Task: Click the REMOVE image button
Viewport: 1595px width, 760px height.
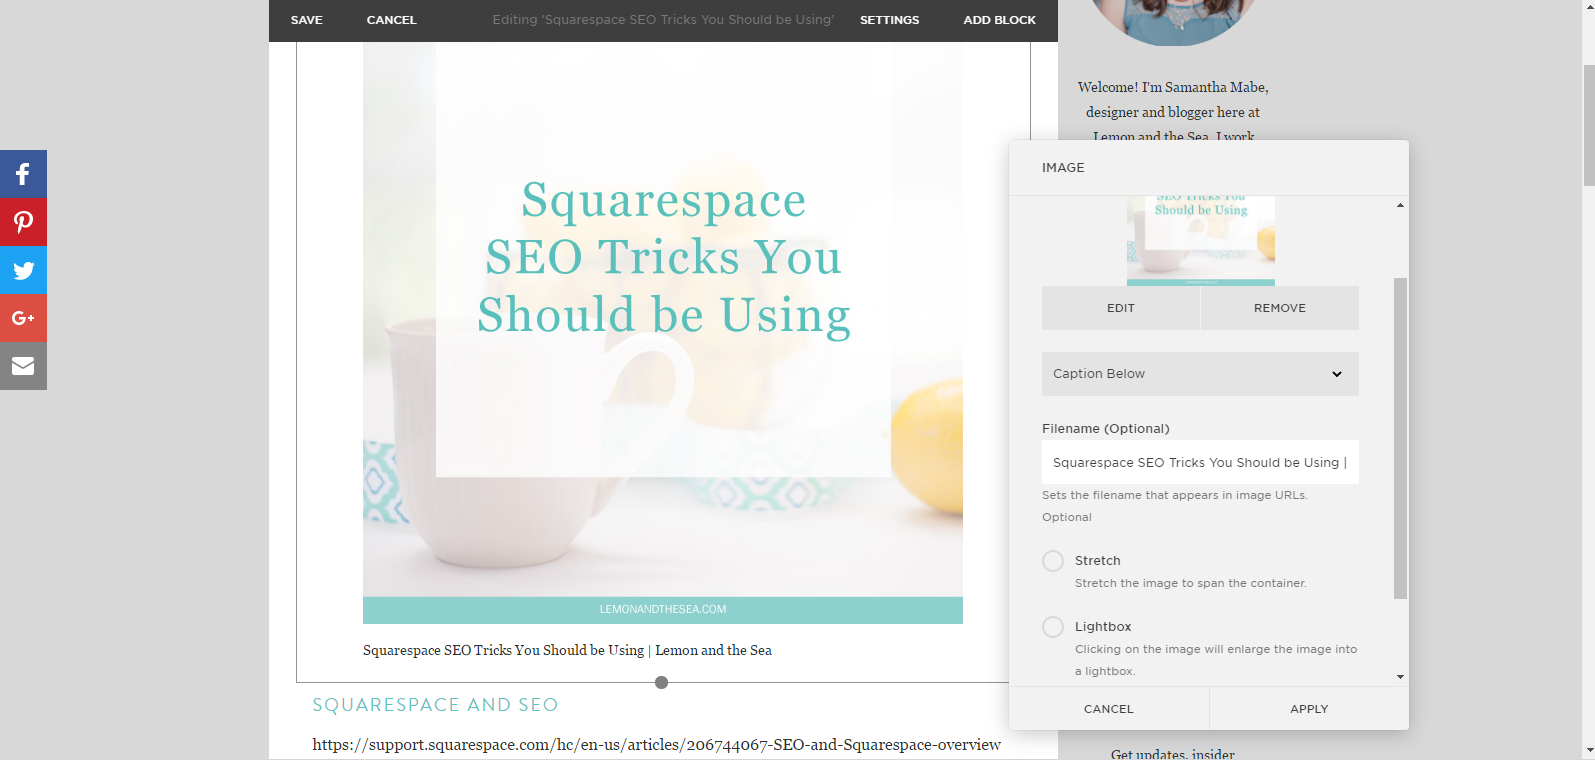Action: [x=1280, y=308]
